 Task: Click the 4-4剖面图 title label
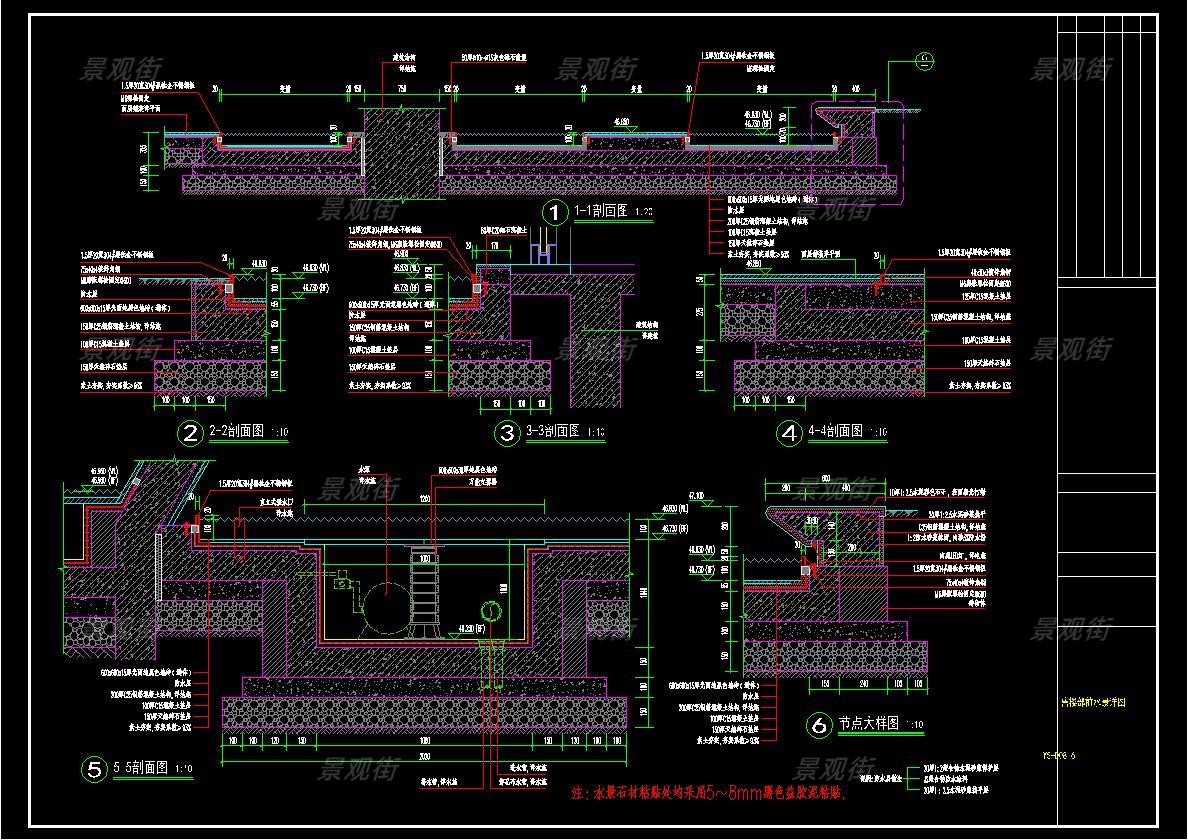click(835, 432)
